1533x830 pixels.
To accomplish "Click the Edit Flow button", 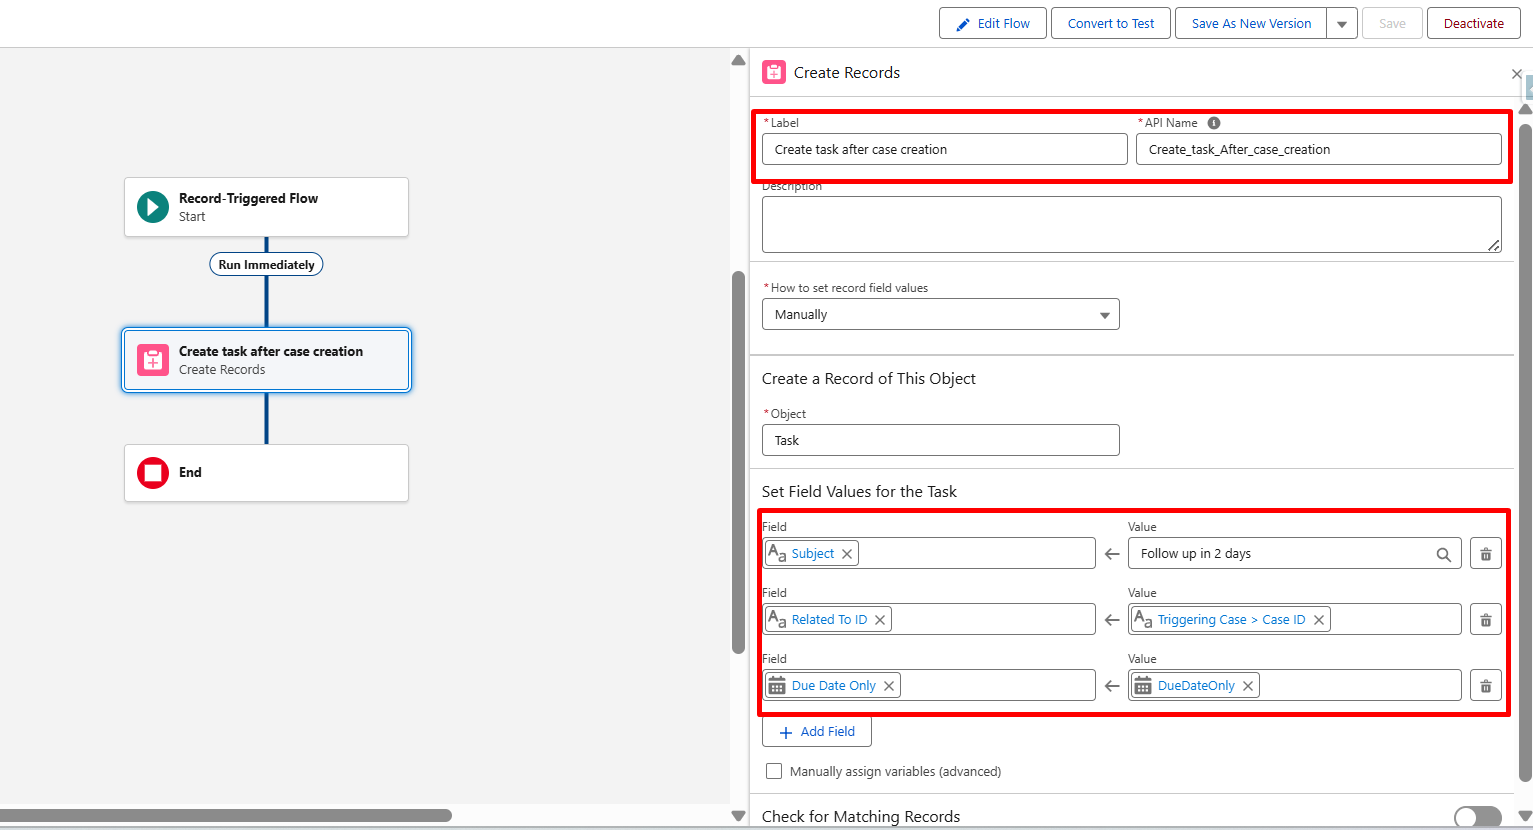I will click(993, 24).
